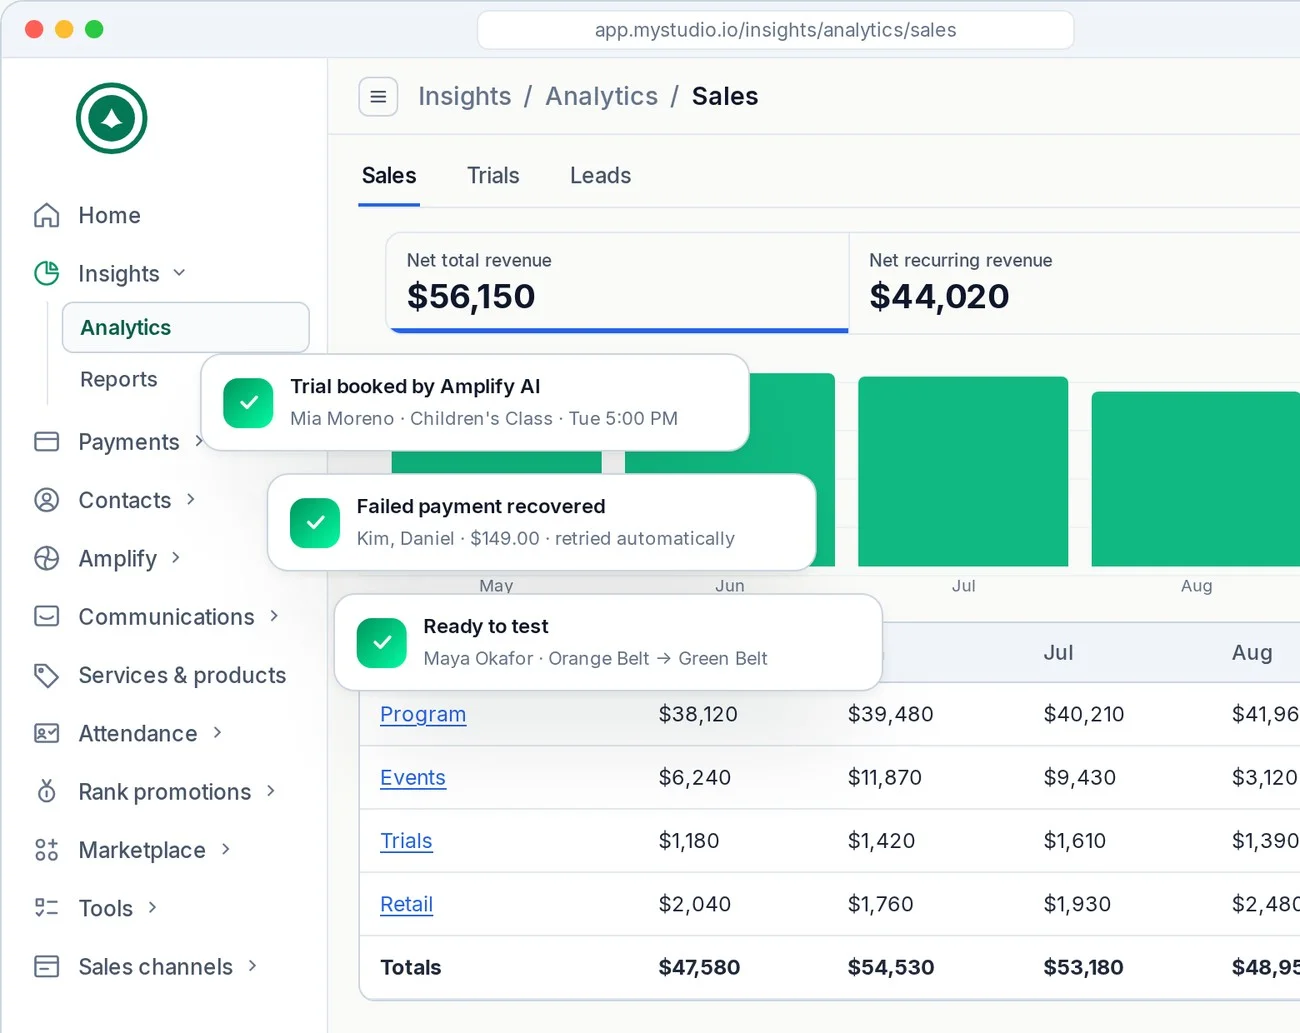Click the green check on Ready to test
The image size is (1300, 1033).
coord(382,643)
